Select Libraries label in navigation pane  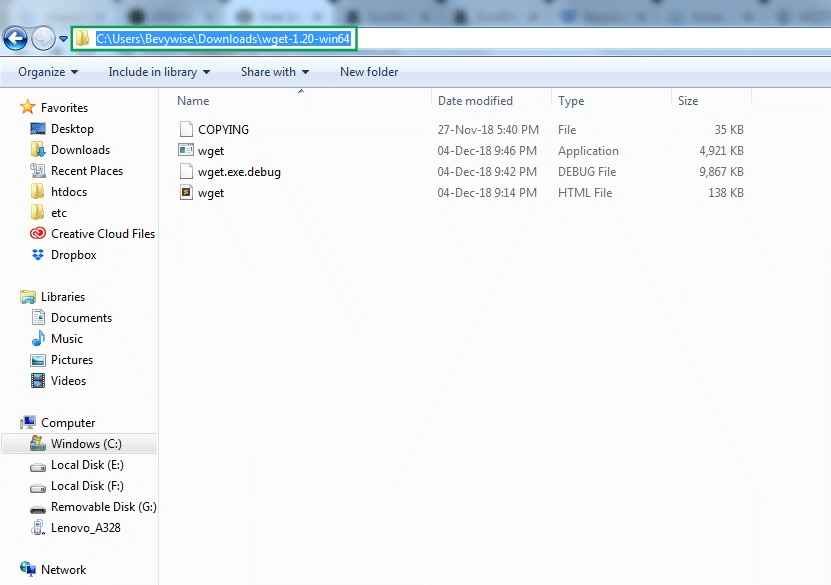pyautogui.click(x=63, y=297)
